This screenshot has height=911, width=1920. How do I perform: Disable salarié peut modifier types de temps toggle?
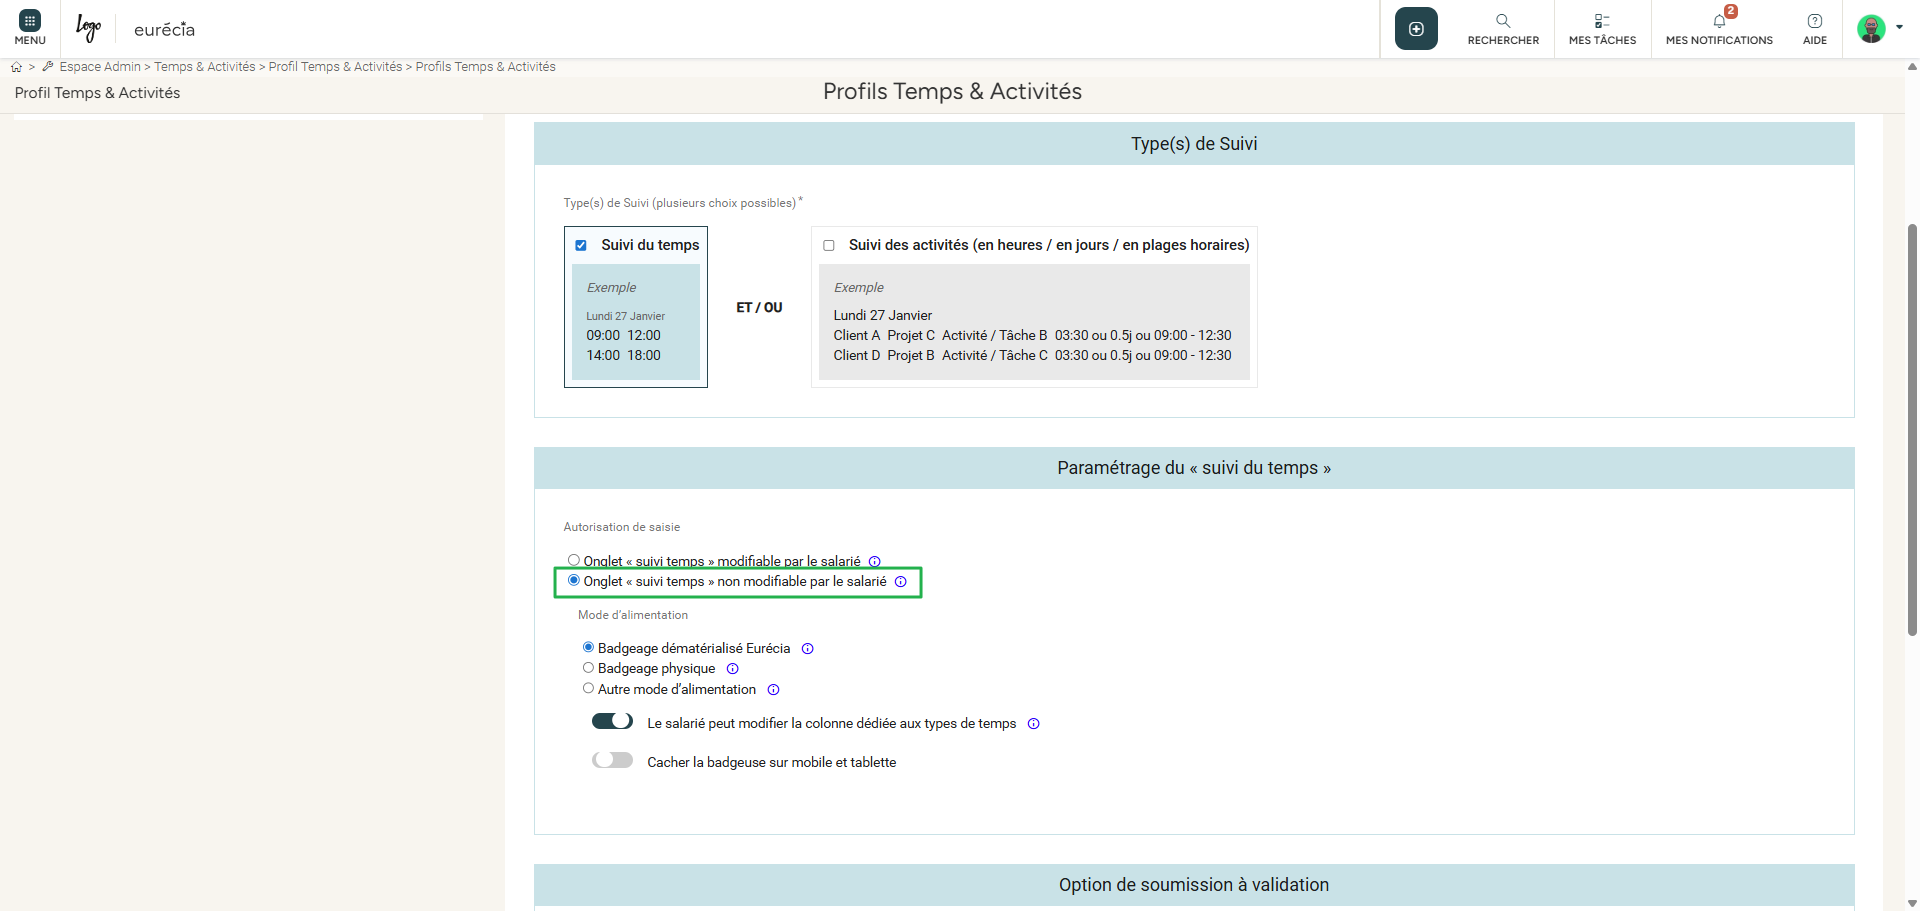click(x=612, y=721)
